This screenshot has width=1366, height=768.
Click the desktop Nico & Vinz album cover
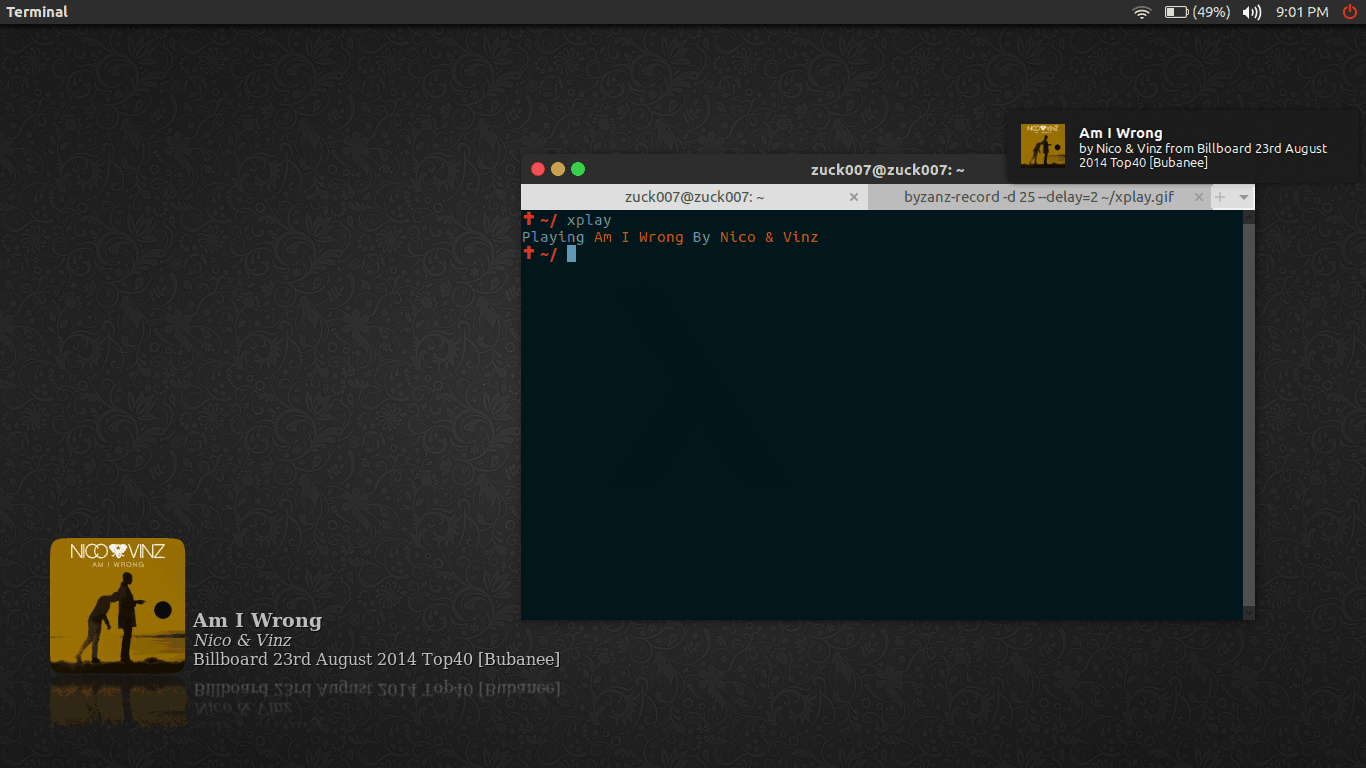click(118, 606)
